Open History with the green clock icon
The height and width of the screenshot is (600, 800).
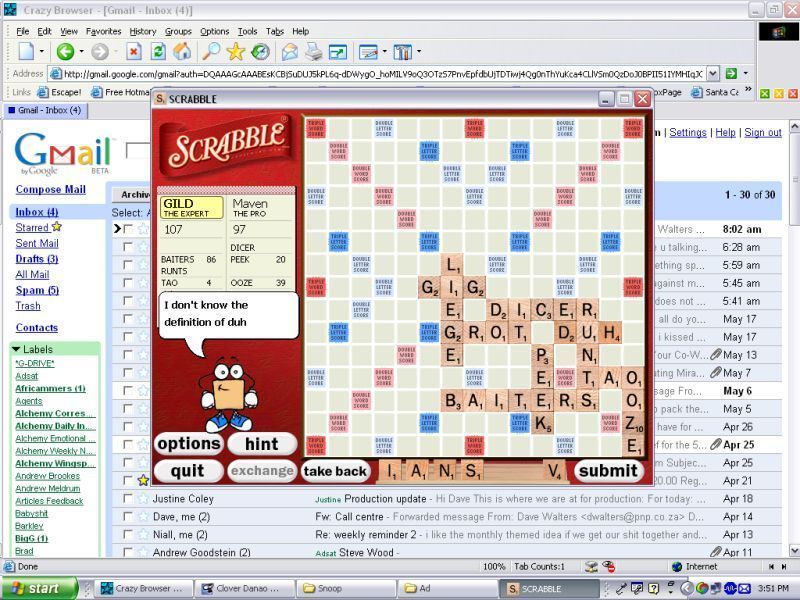pyautogui.click(x=260, y=52)
